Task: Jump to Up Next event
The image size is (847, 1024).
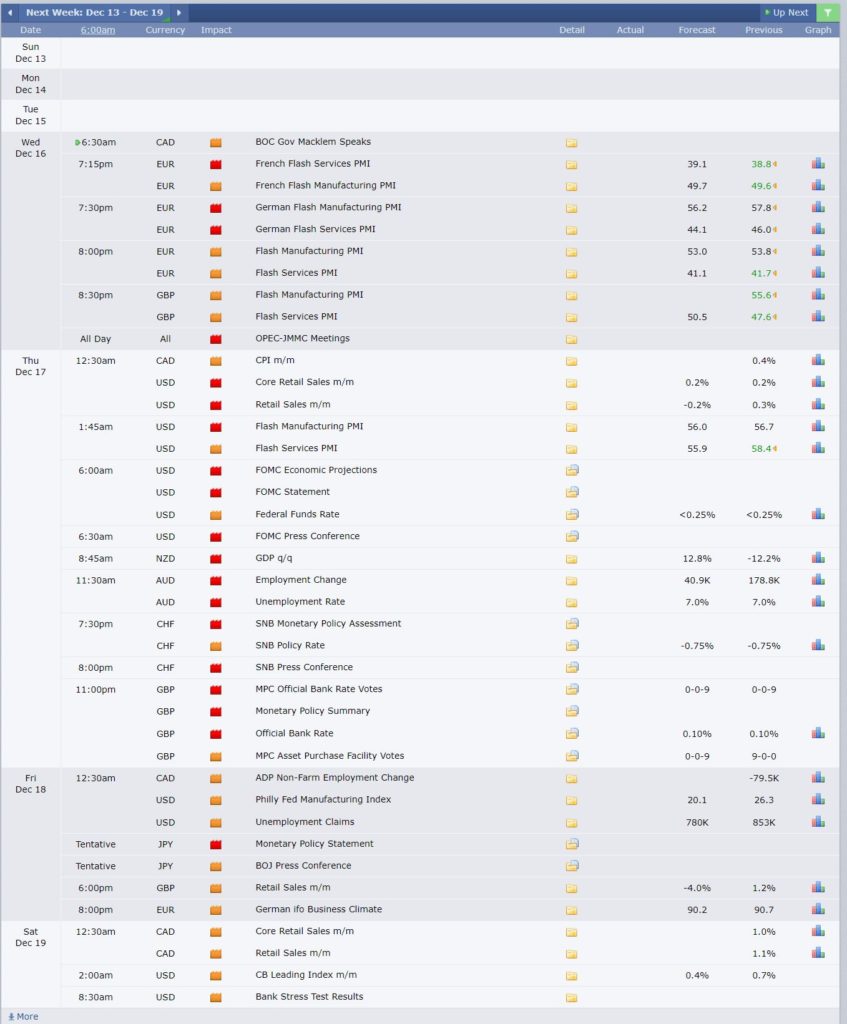Action: 787,12
